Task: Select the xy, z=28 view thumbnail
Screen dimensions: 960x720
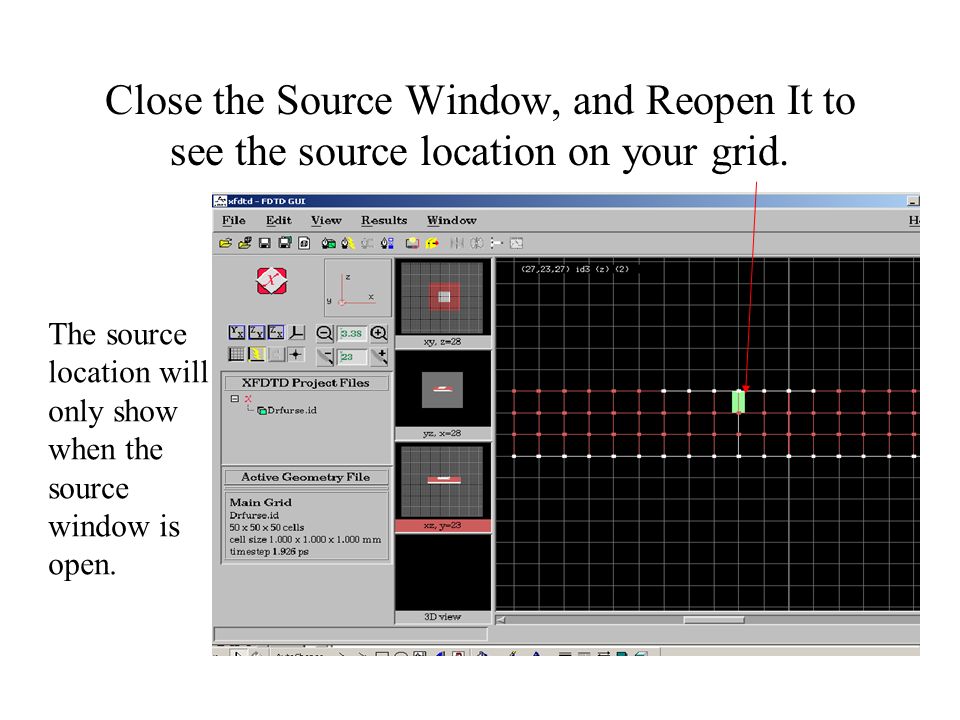Action: 443,297
